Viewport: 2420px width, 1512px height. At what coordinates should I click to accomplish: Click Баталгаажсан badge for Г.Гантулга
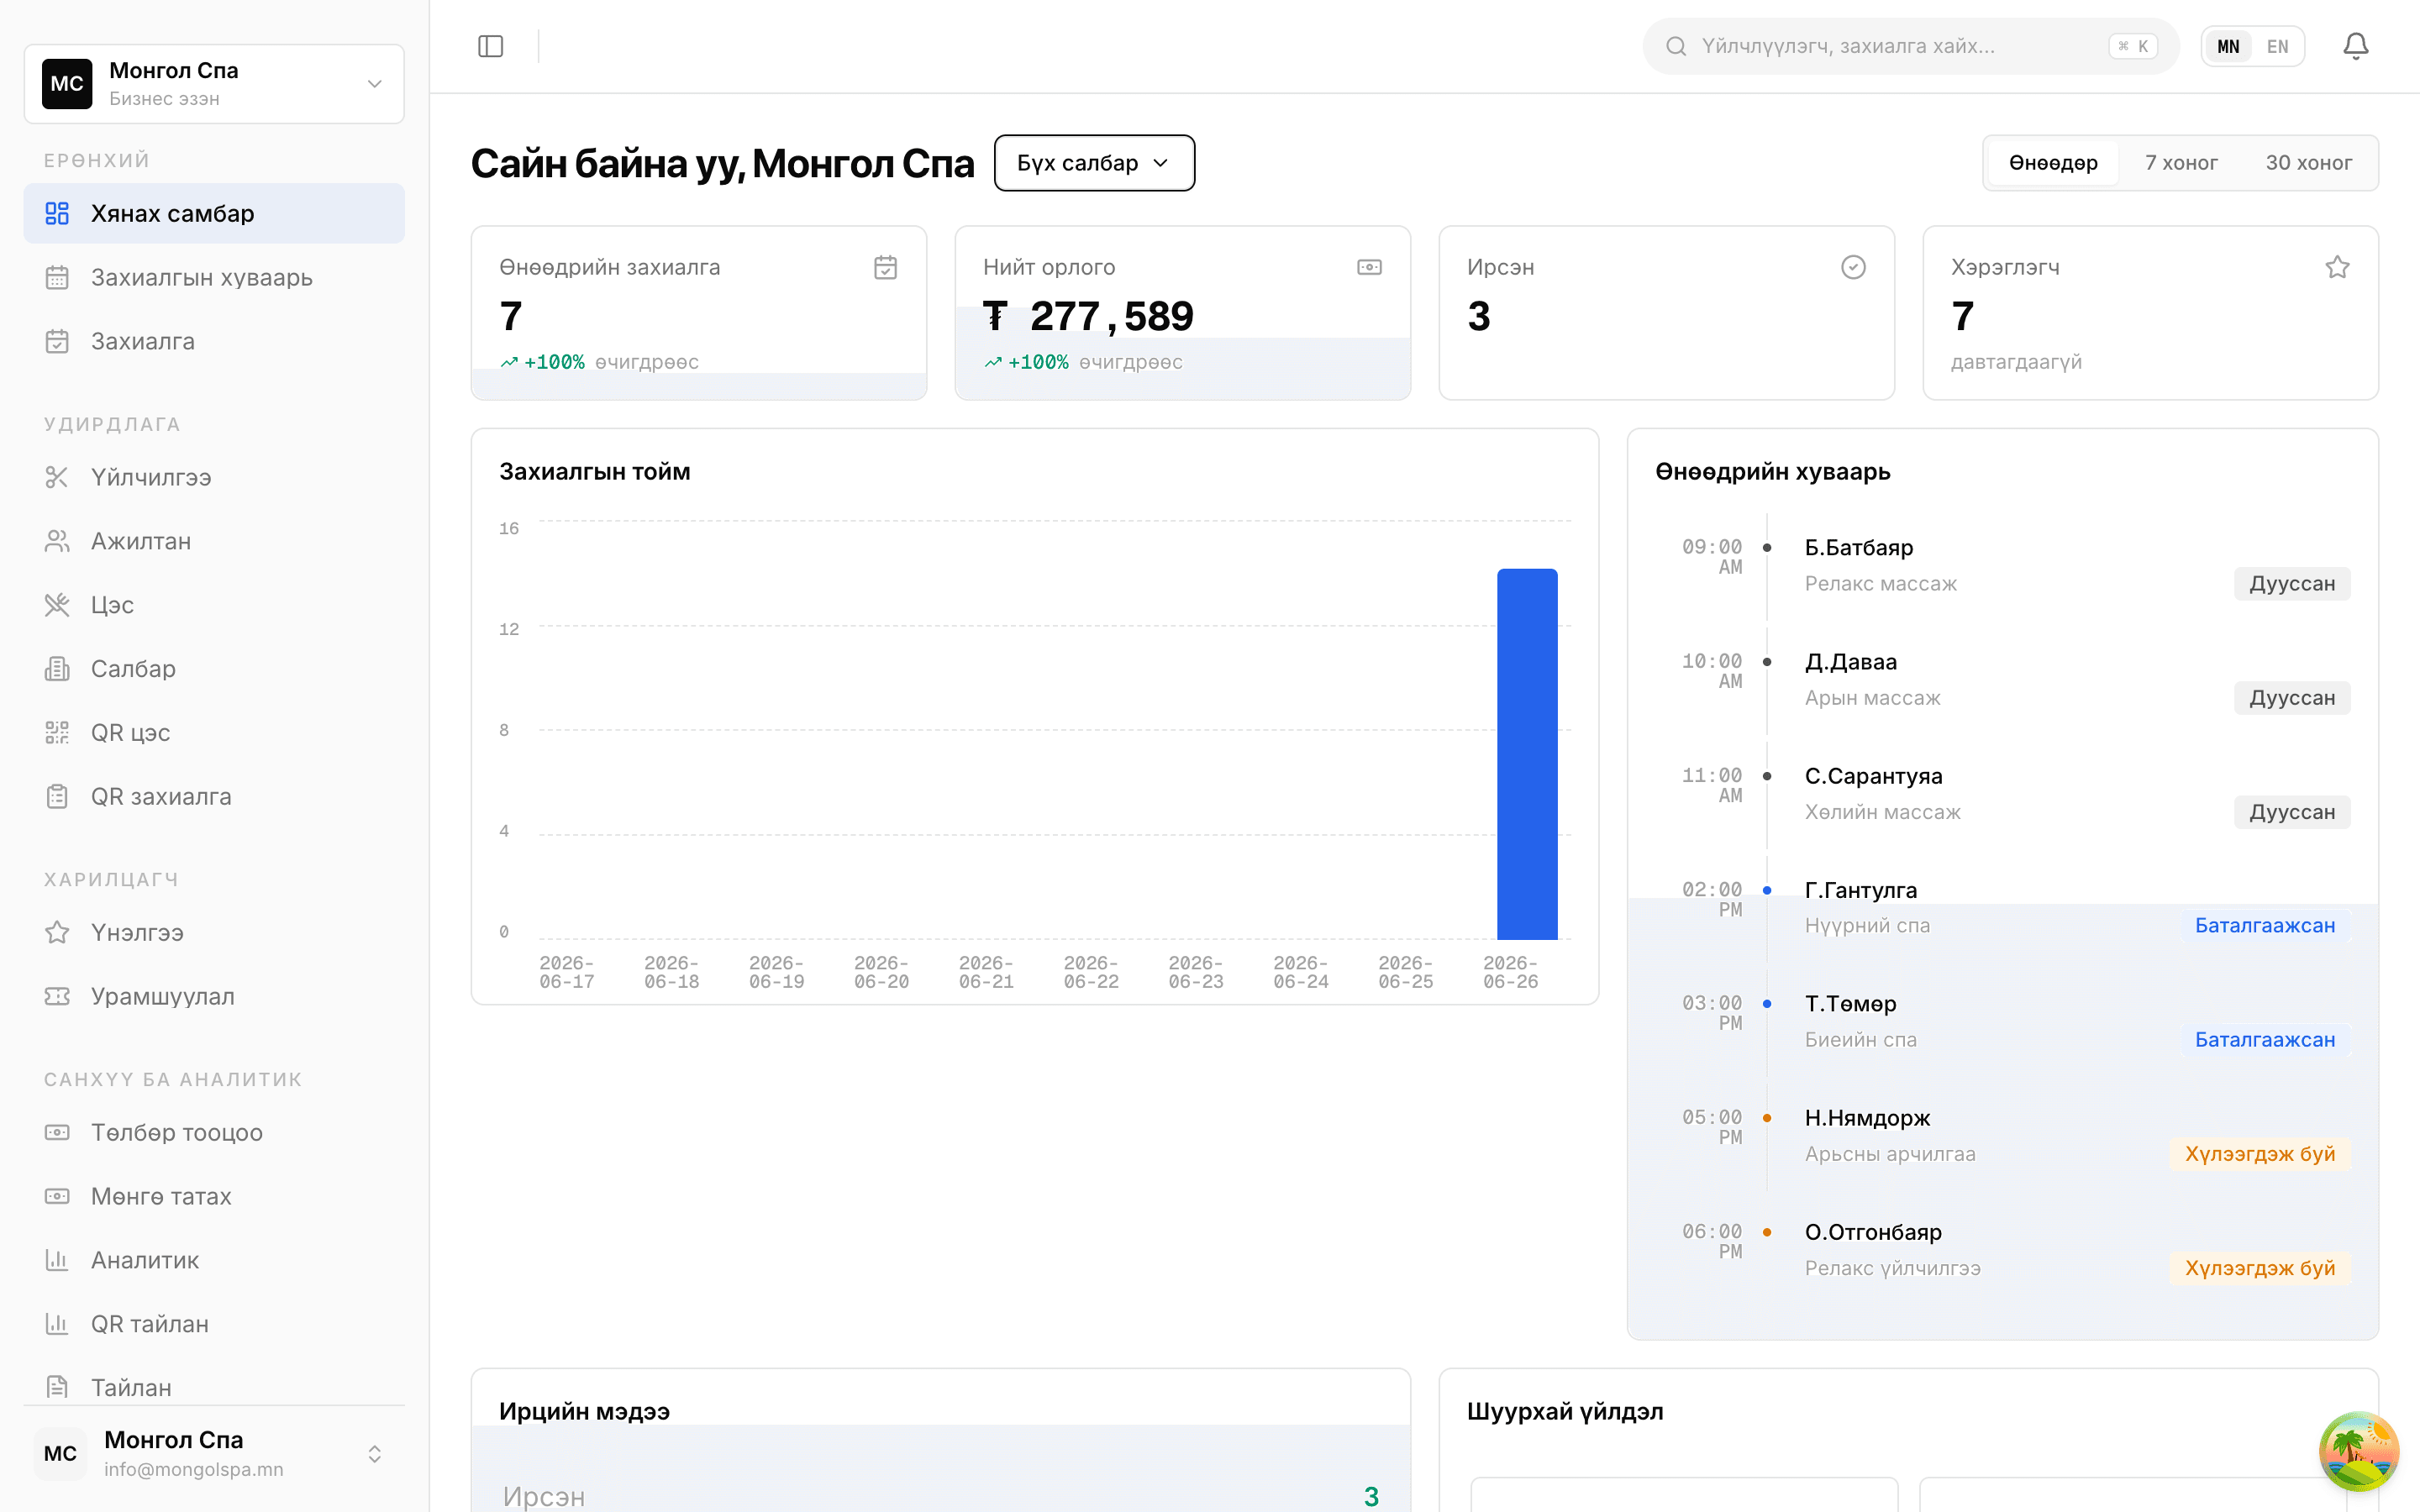click(2265, 925)
